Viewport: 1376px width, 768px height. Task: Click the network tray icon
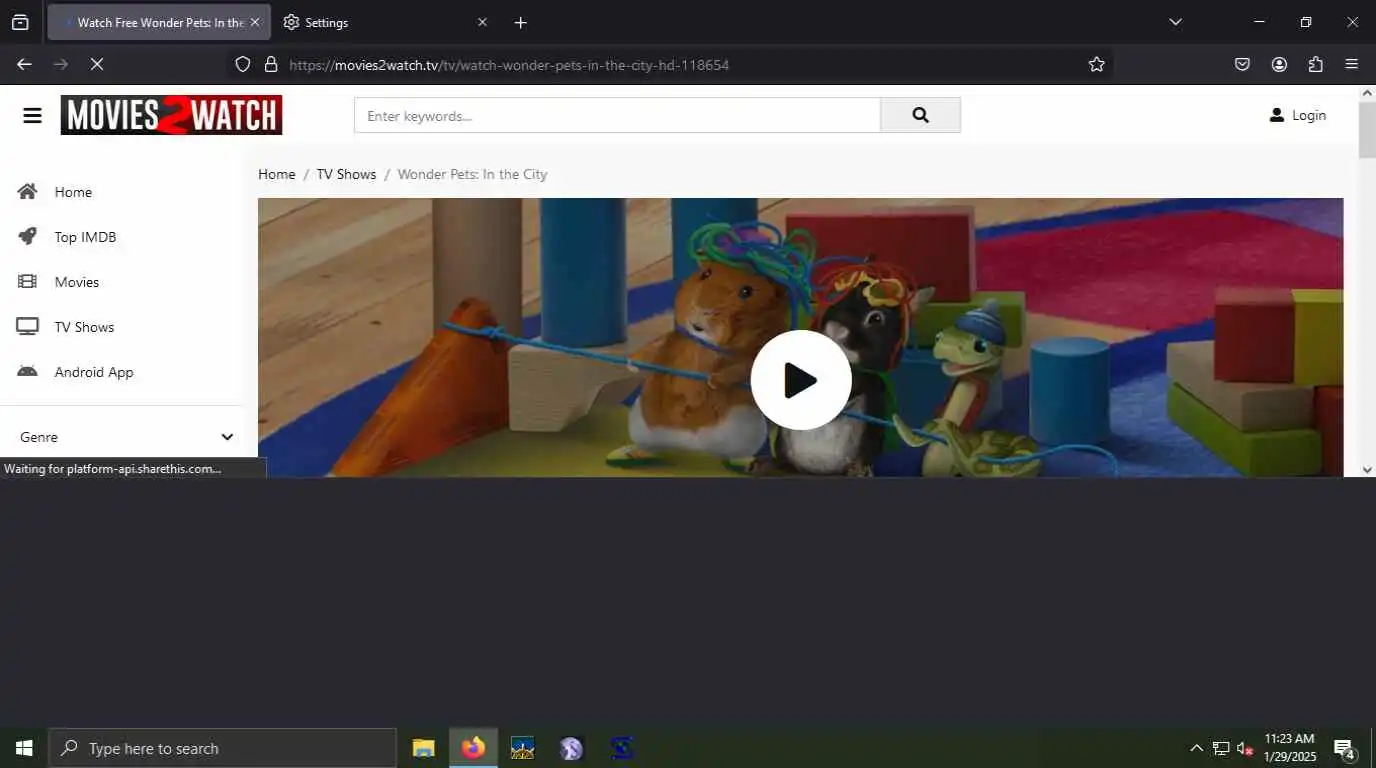pyautogui.click(x=1220, y=748)
